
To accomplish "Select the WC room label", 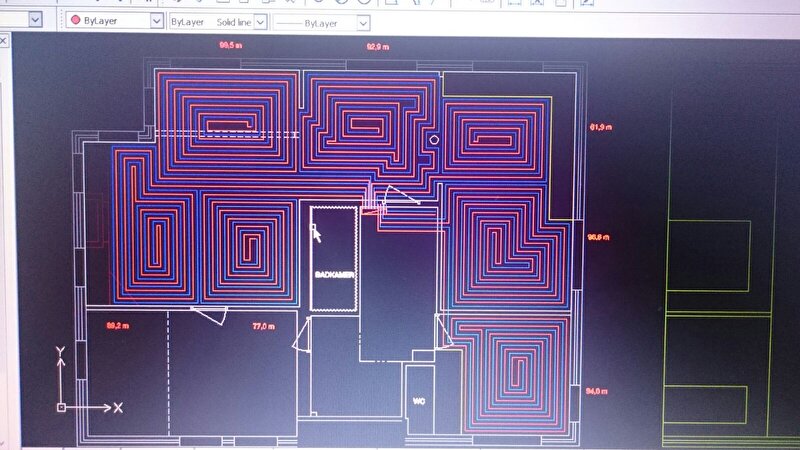I will click(420, 402).
